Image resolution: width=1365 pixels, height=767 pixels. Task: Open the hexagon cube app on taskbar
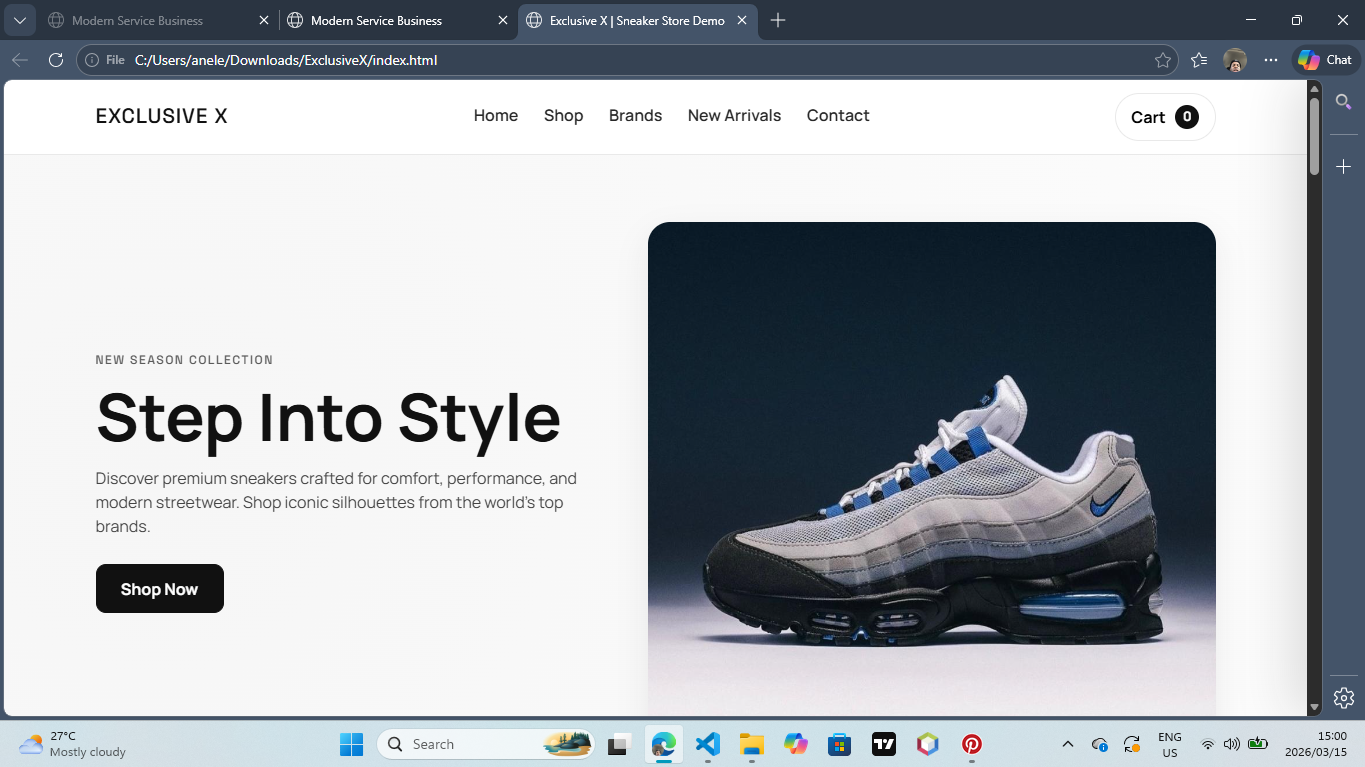coord(928,744)
